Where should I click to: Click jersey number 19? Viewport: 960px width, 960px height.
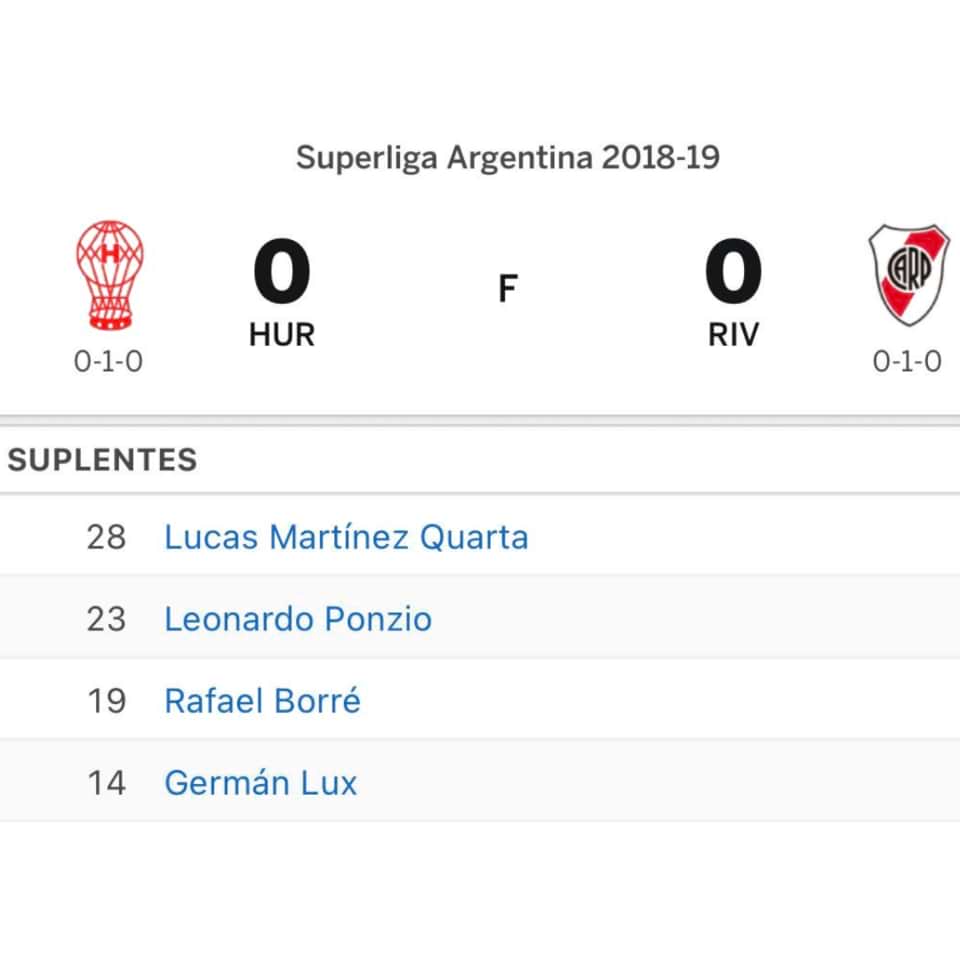[106, 701]
